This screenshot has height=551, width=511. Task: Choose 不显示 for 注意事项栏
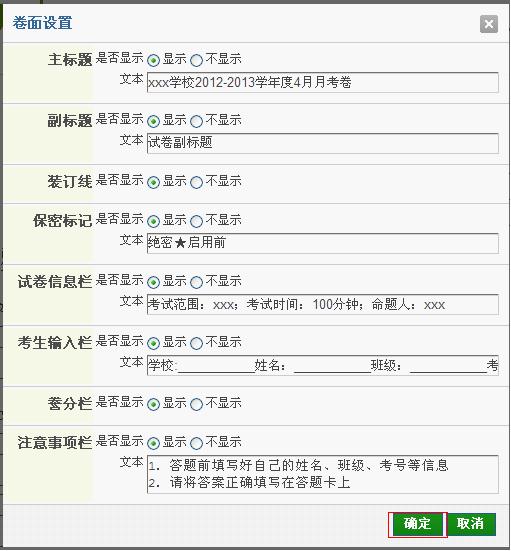tap(196, 443)
